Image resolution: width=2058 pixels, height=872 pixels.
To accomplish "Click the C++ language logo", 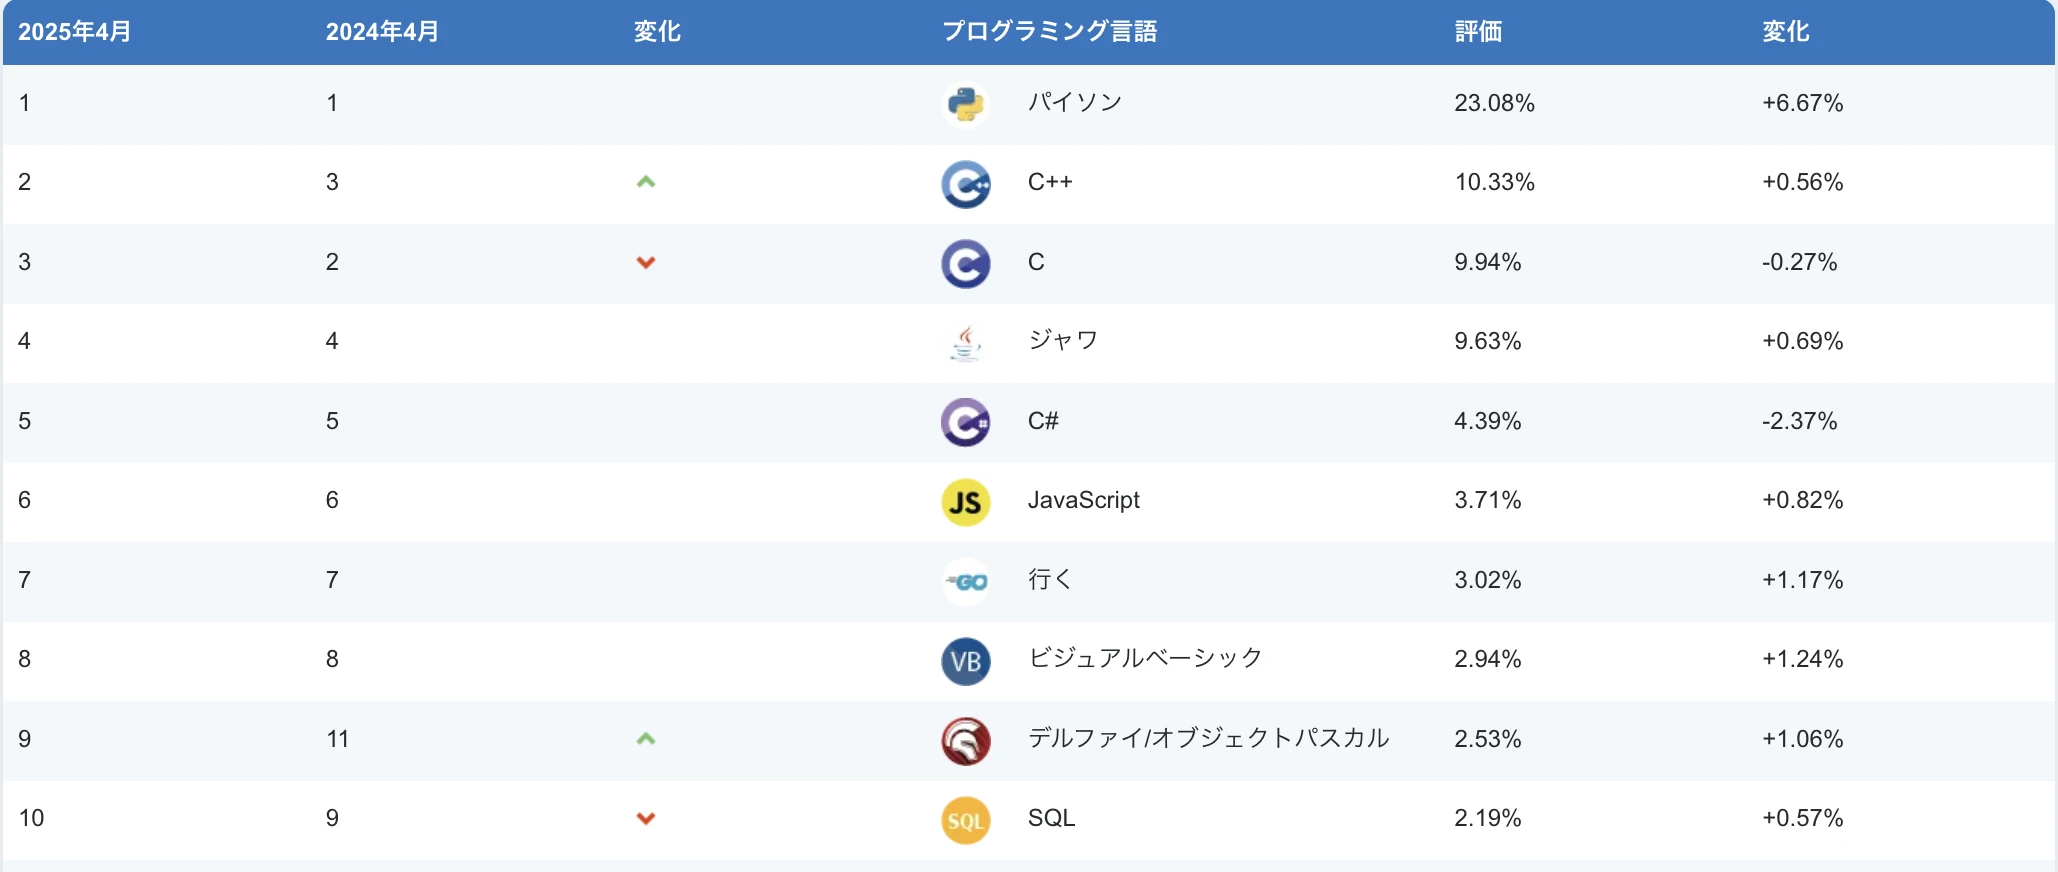I will 966,184.
